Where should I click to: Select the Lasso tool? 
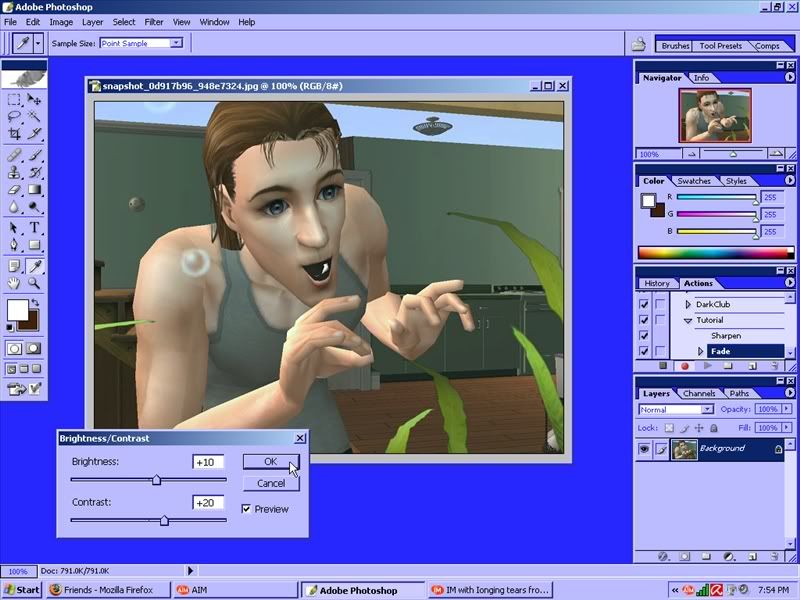[14, 116]
